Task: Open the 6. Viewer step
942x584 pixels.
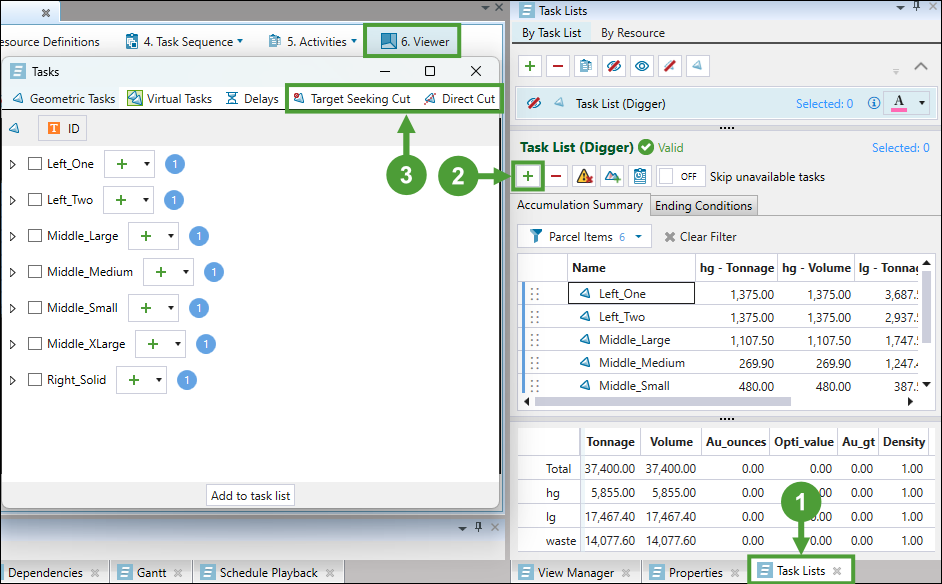Action: [x=414, y=42]
